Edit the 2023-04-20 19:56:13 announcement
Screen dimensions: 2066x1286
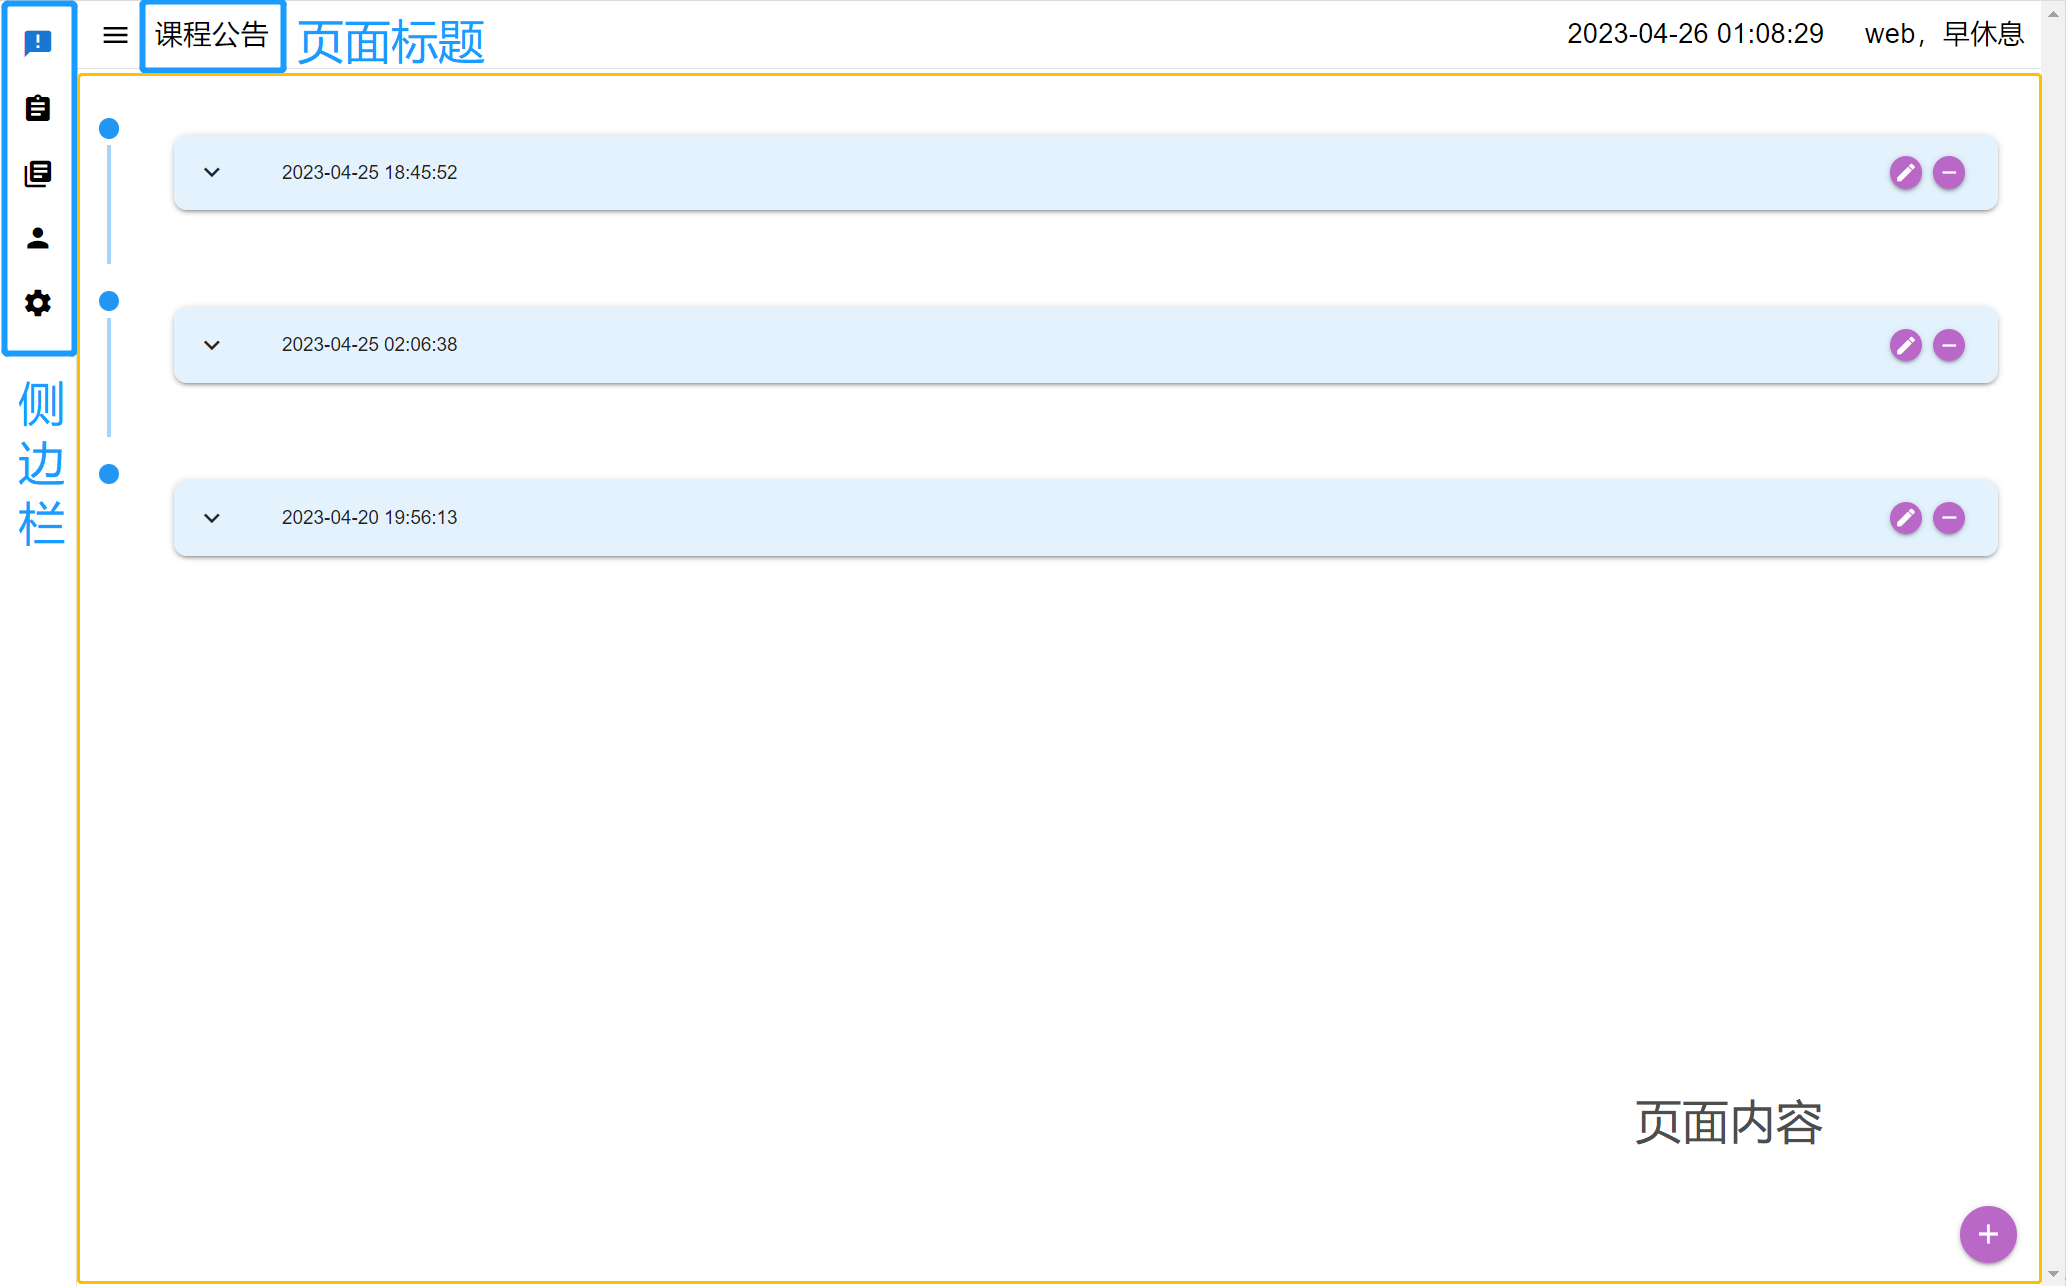coord(1905,518)
